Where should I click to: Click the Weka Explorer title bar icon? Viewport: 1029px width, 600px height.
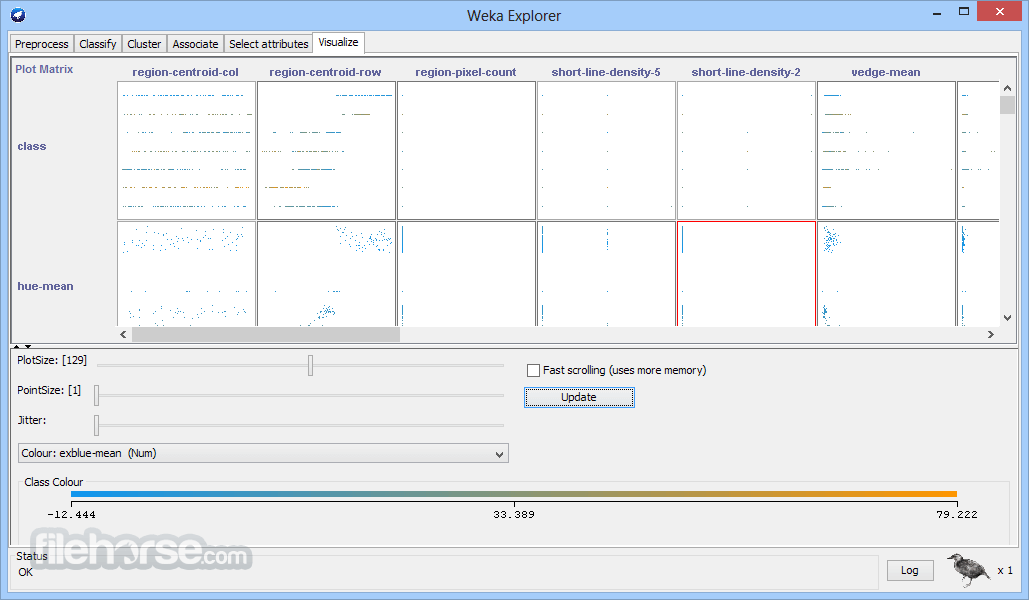tap(18, 14)
